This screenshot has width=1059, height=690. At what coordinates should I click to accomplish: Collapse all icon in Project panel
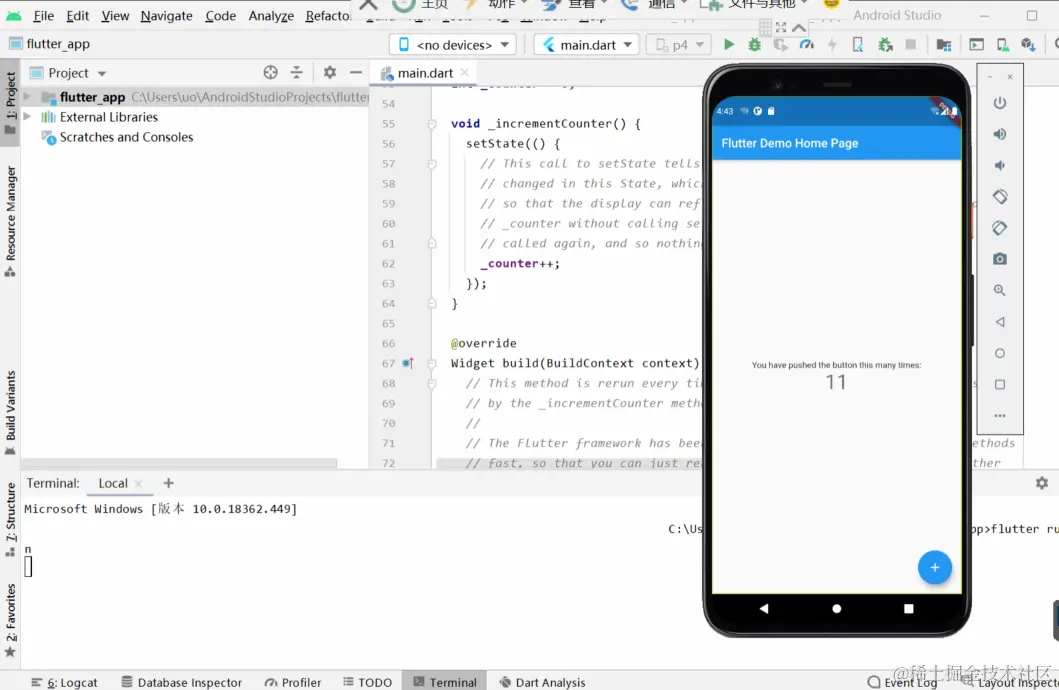(x=296, y=72)
